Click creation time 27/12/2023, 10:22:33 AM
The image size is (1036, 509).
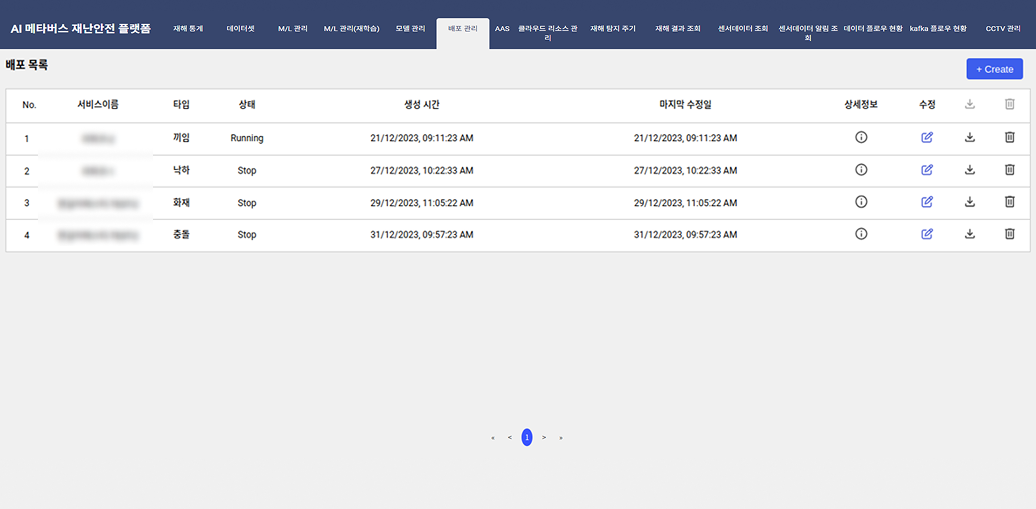coord(422,171)
